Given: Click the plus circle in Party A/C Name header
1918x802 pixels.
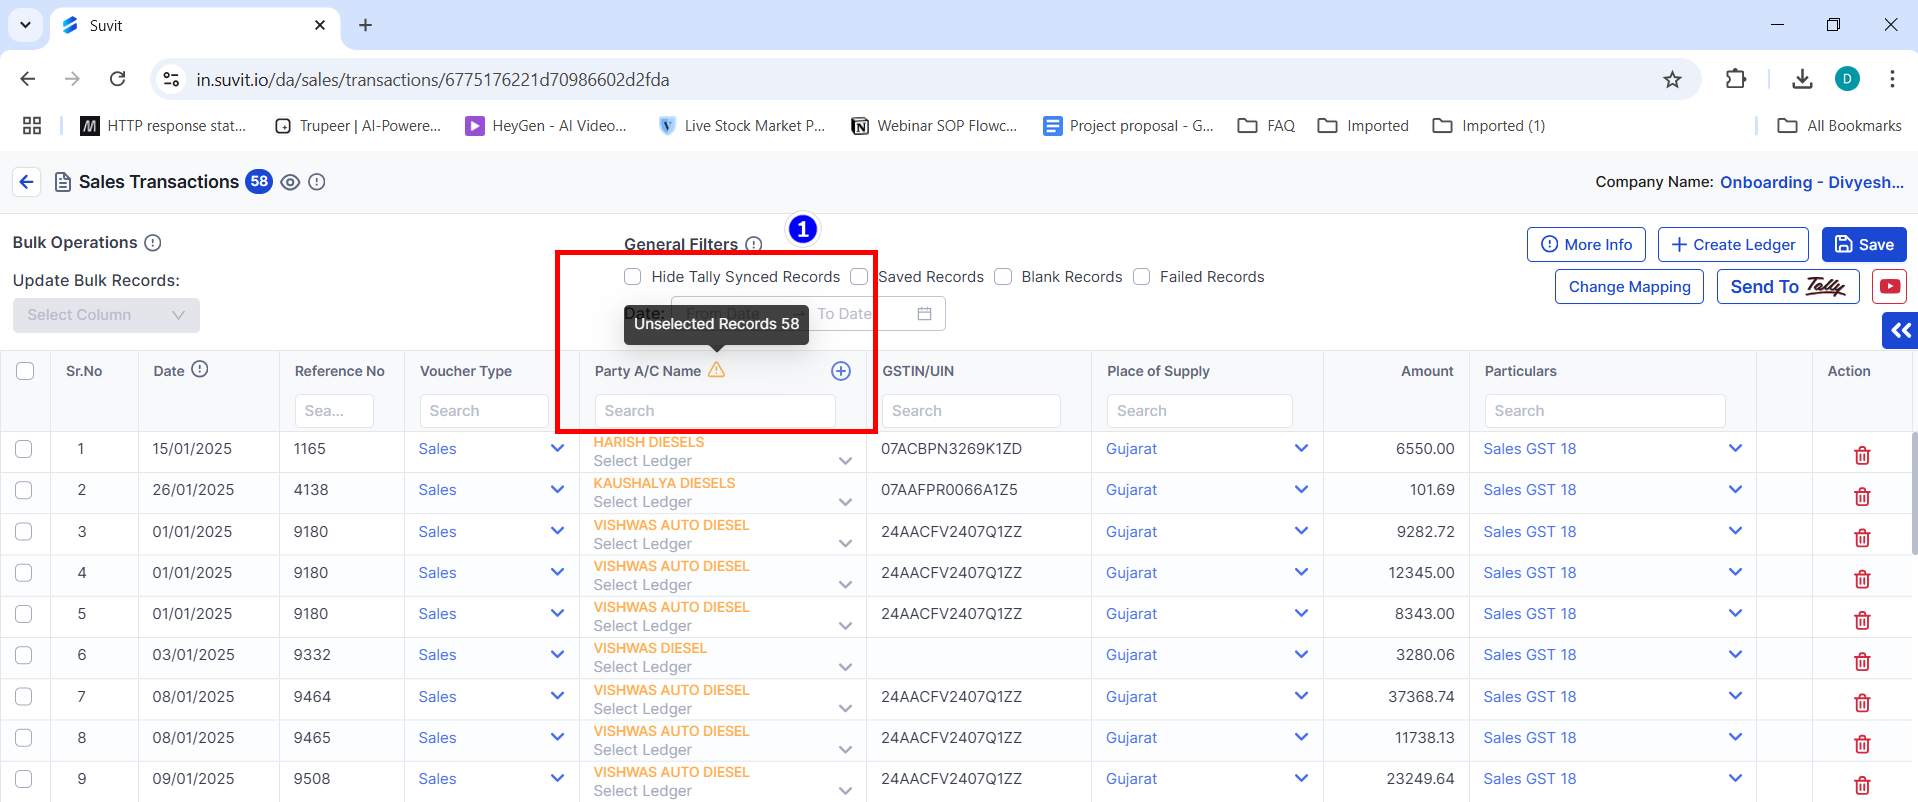Looking at the screenshot, I should [841, 371].
